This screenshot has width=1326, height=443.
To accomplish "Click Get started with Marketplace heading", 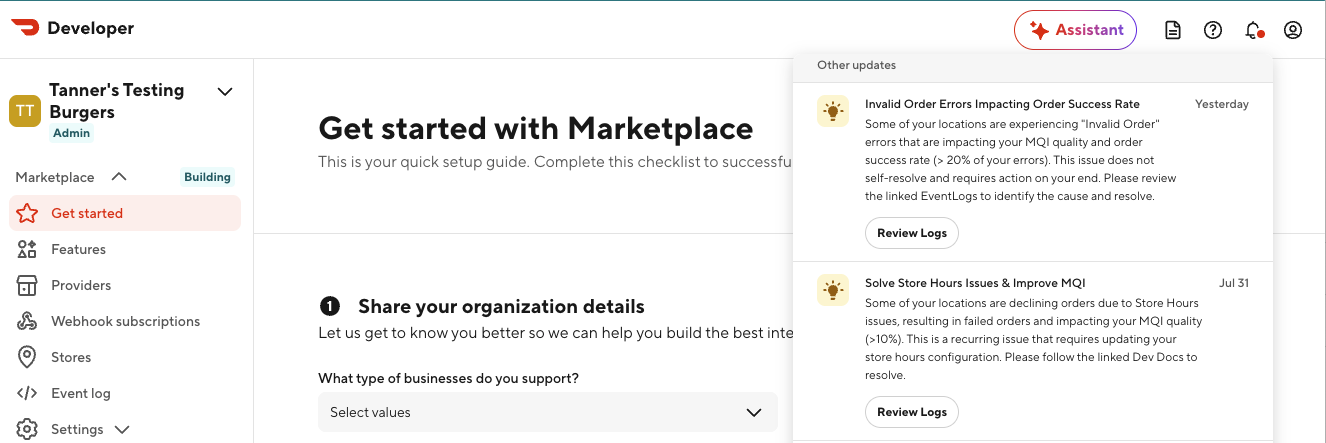I will pos(535,128).
